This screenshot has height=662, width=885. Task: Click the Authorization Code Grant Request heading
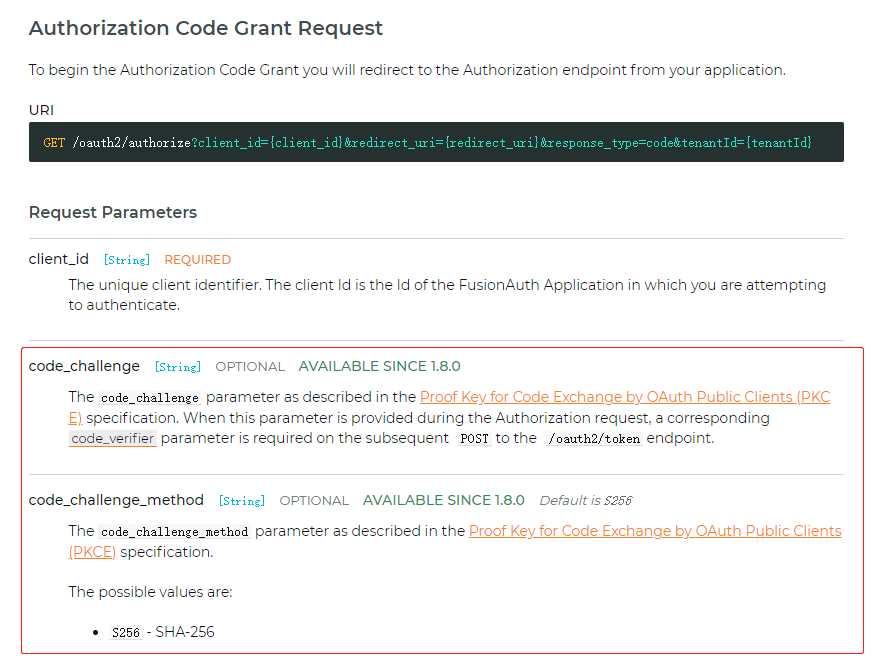click(x=206, y=28)
